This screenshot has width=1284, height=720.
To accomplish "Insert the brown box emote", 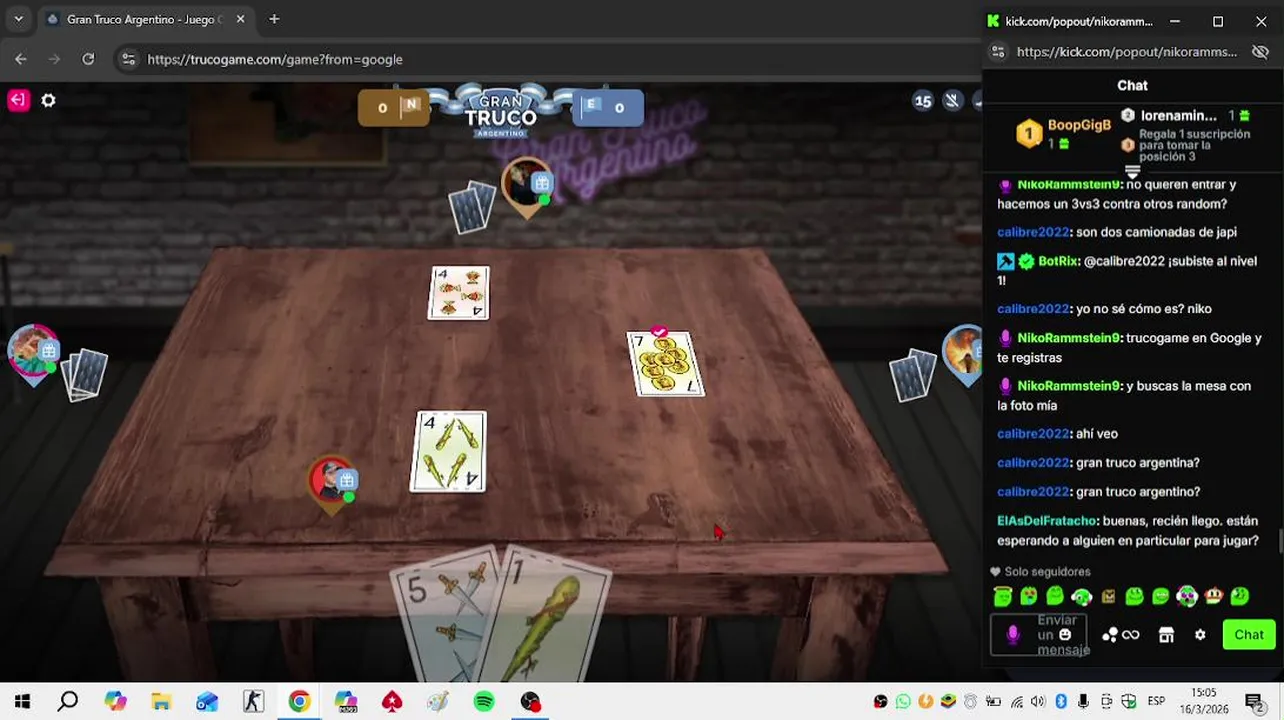I will point(1108,597).
